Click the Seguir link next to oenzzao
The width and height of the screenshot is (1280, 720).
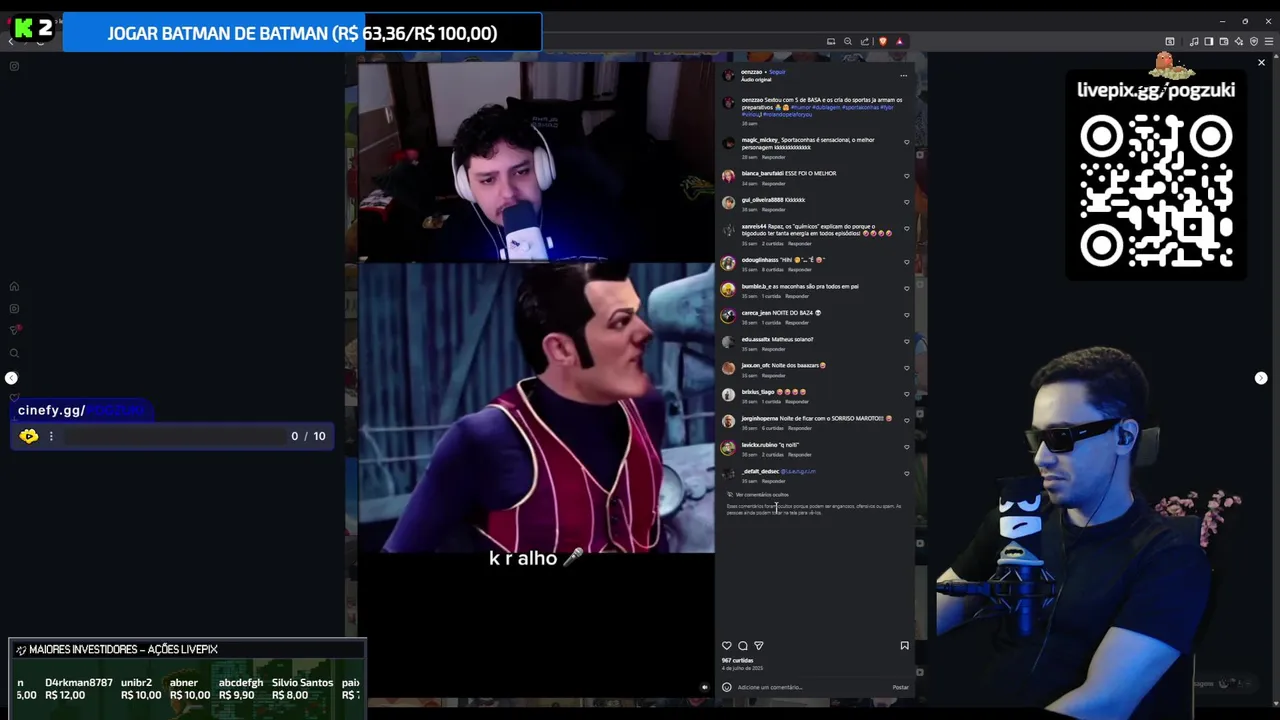[777, 72]
